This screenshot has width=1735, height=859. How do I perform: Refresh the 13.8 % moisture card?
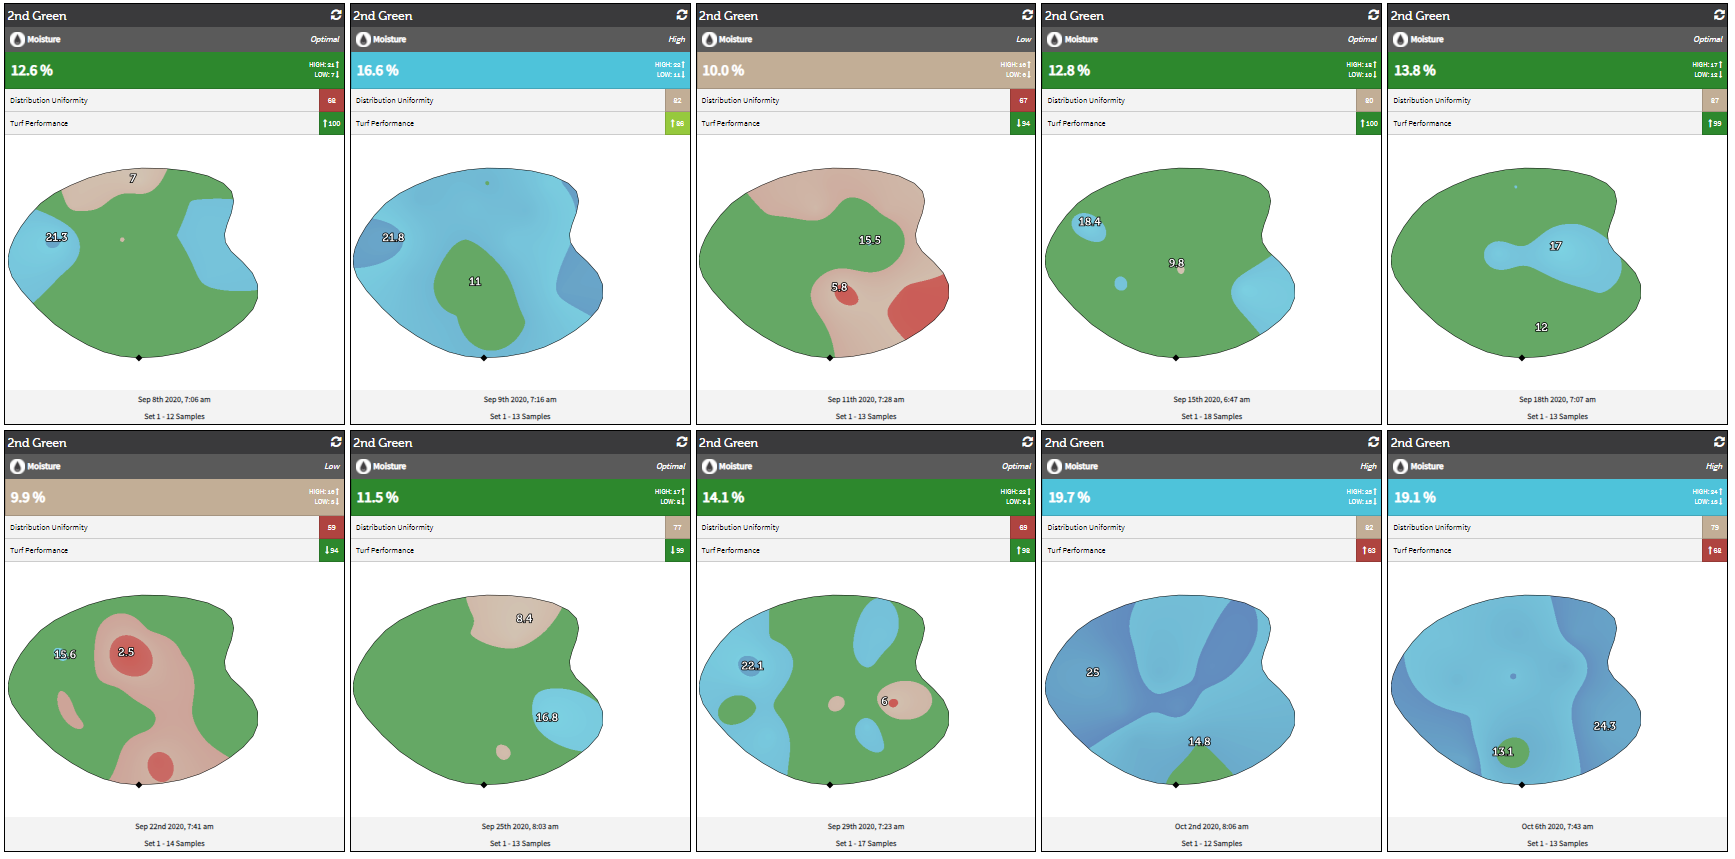1719,15
